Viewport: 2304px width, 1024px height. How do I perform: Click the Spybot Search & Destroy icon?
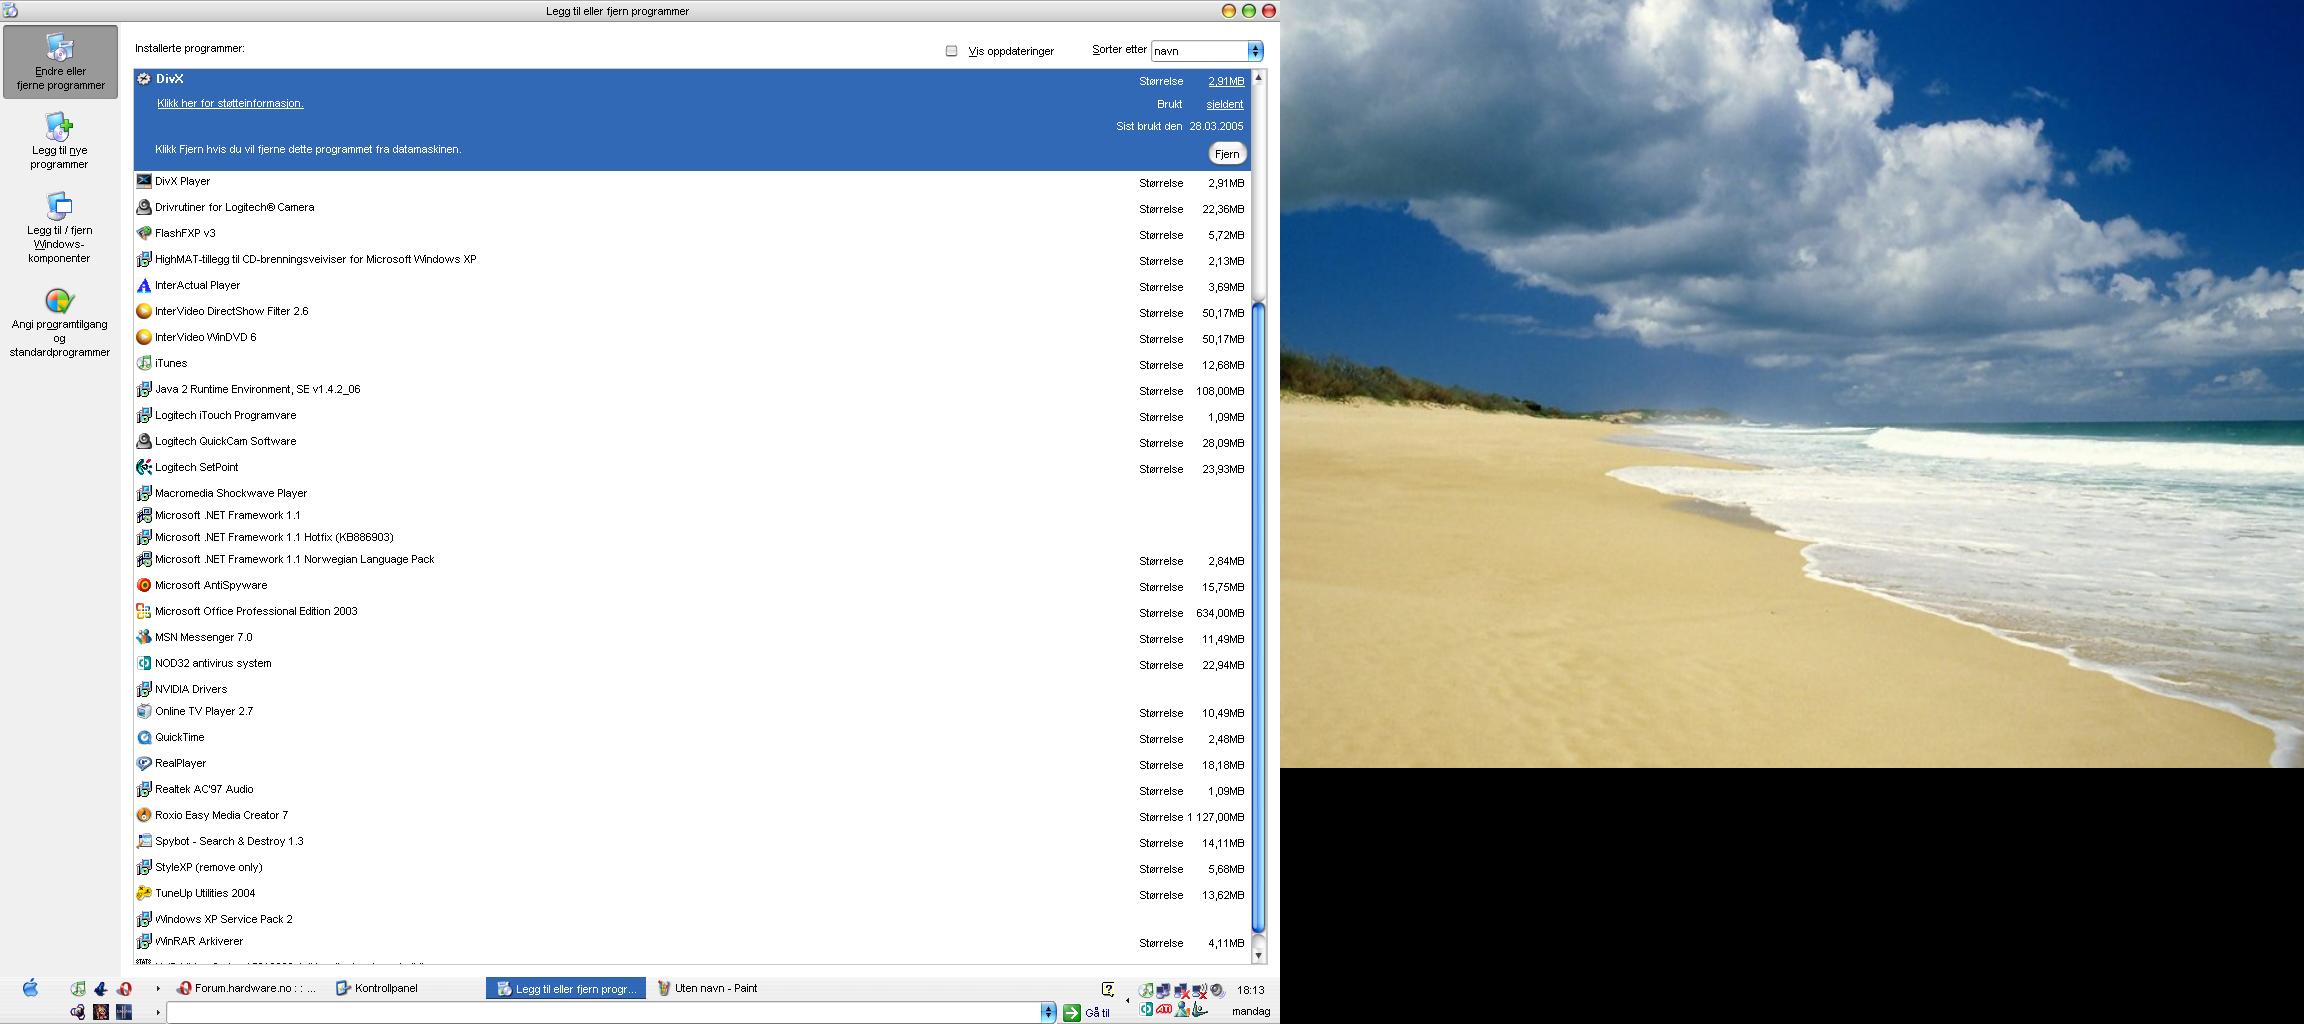[144, 841]
